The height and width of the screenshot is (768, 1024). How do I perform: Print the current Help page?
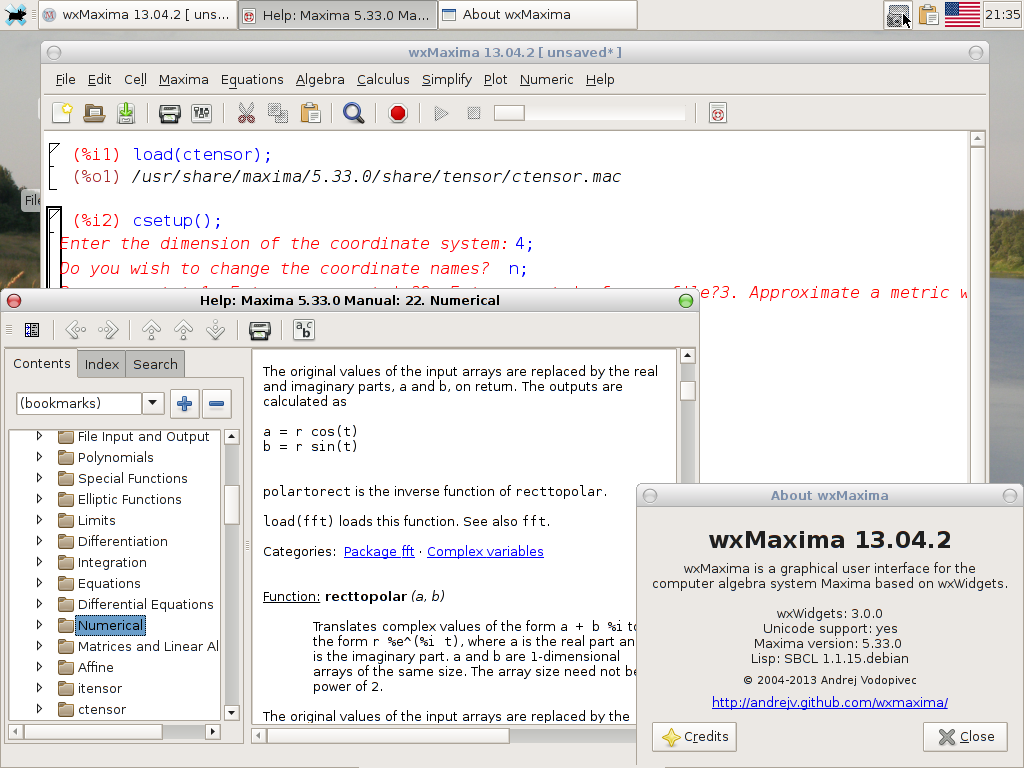tap(260, 330)
